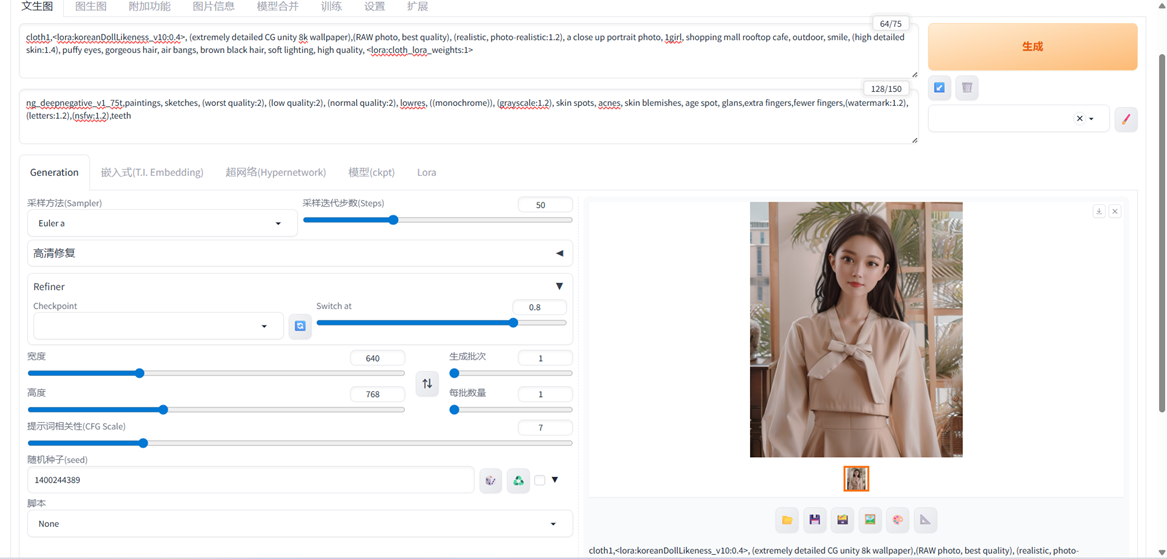Open the 设置 tab

[x=375, y=7]
